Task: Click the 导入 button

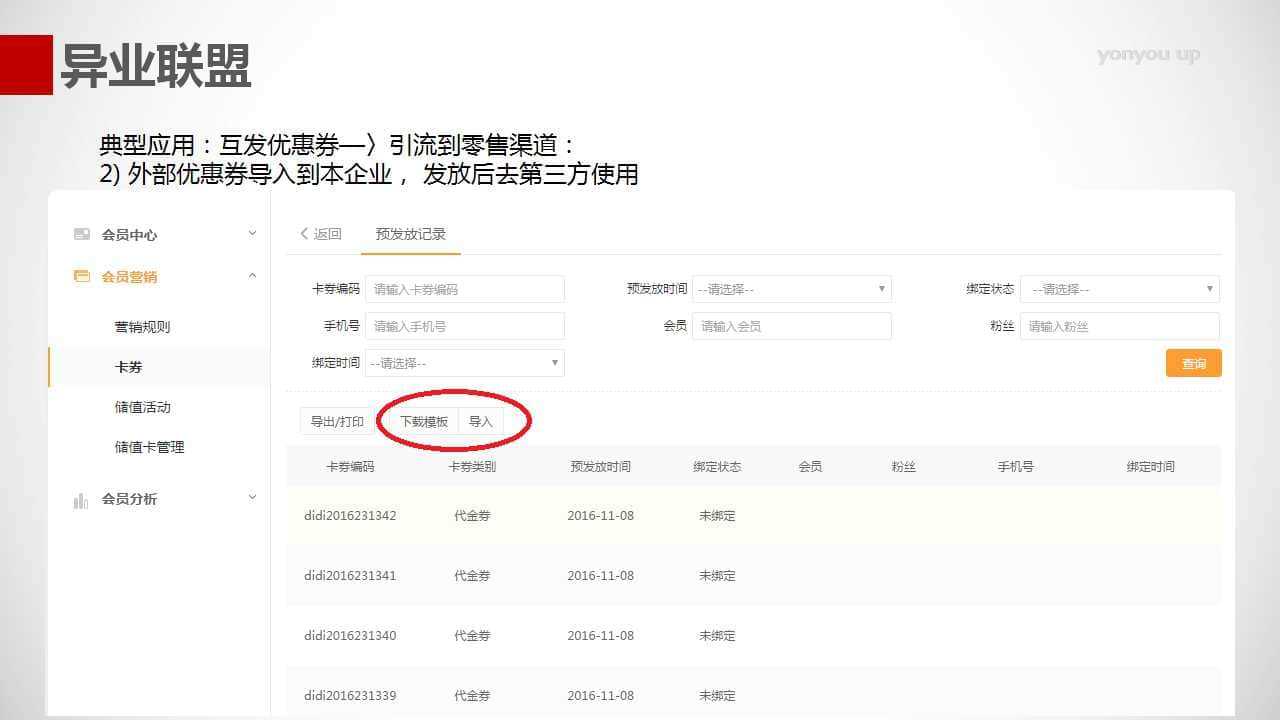Action: coord(481,422)
